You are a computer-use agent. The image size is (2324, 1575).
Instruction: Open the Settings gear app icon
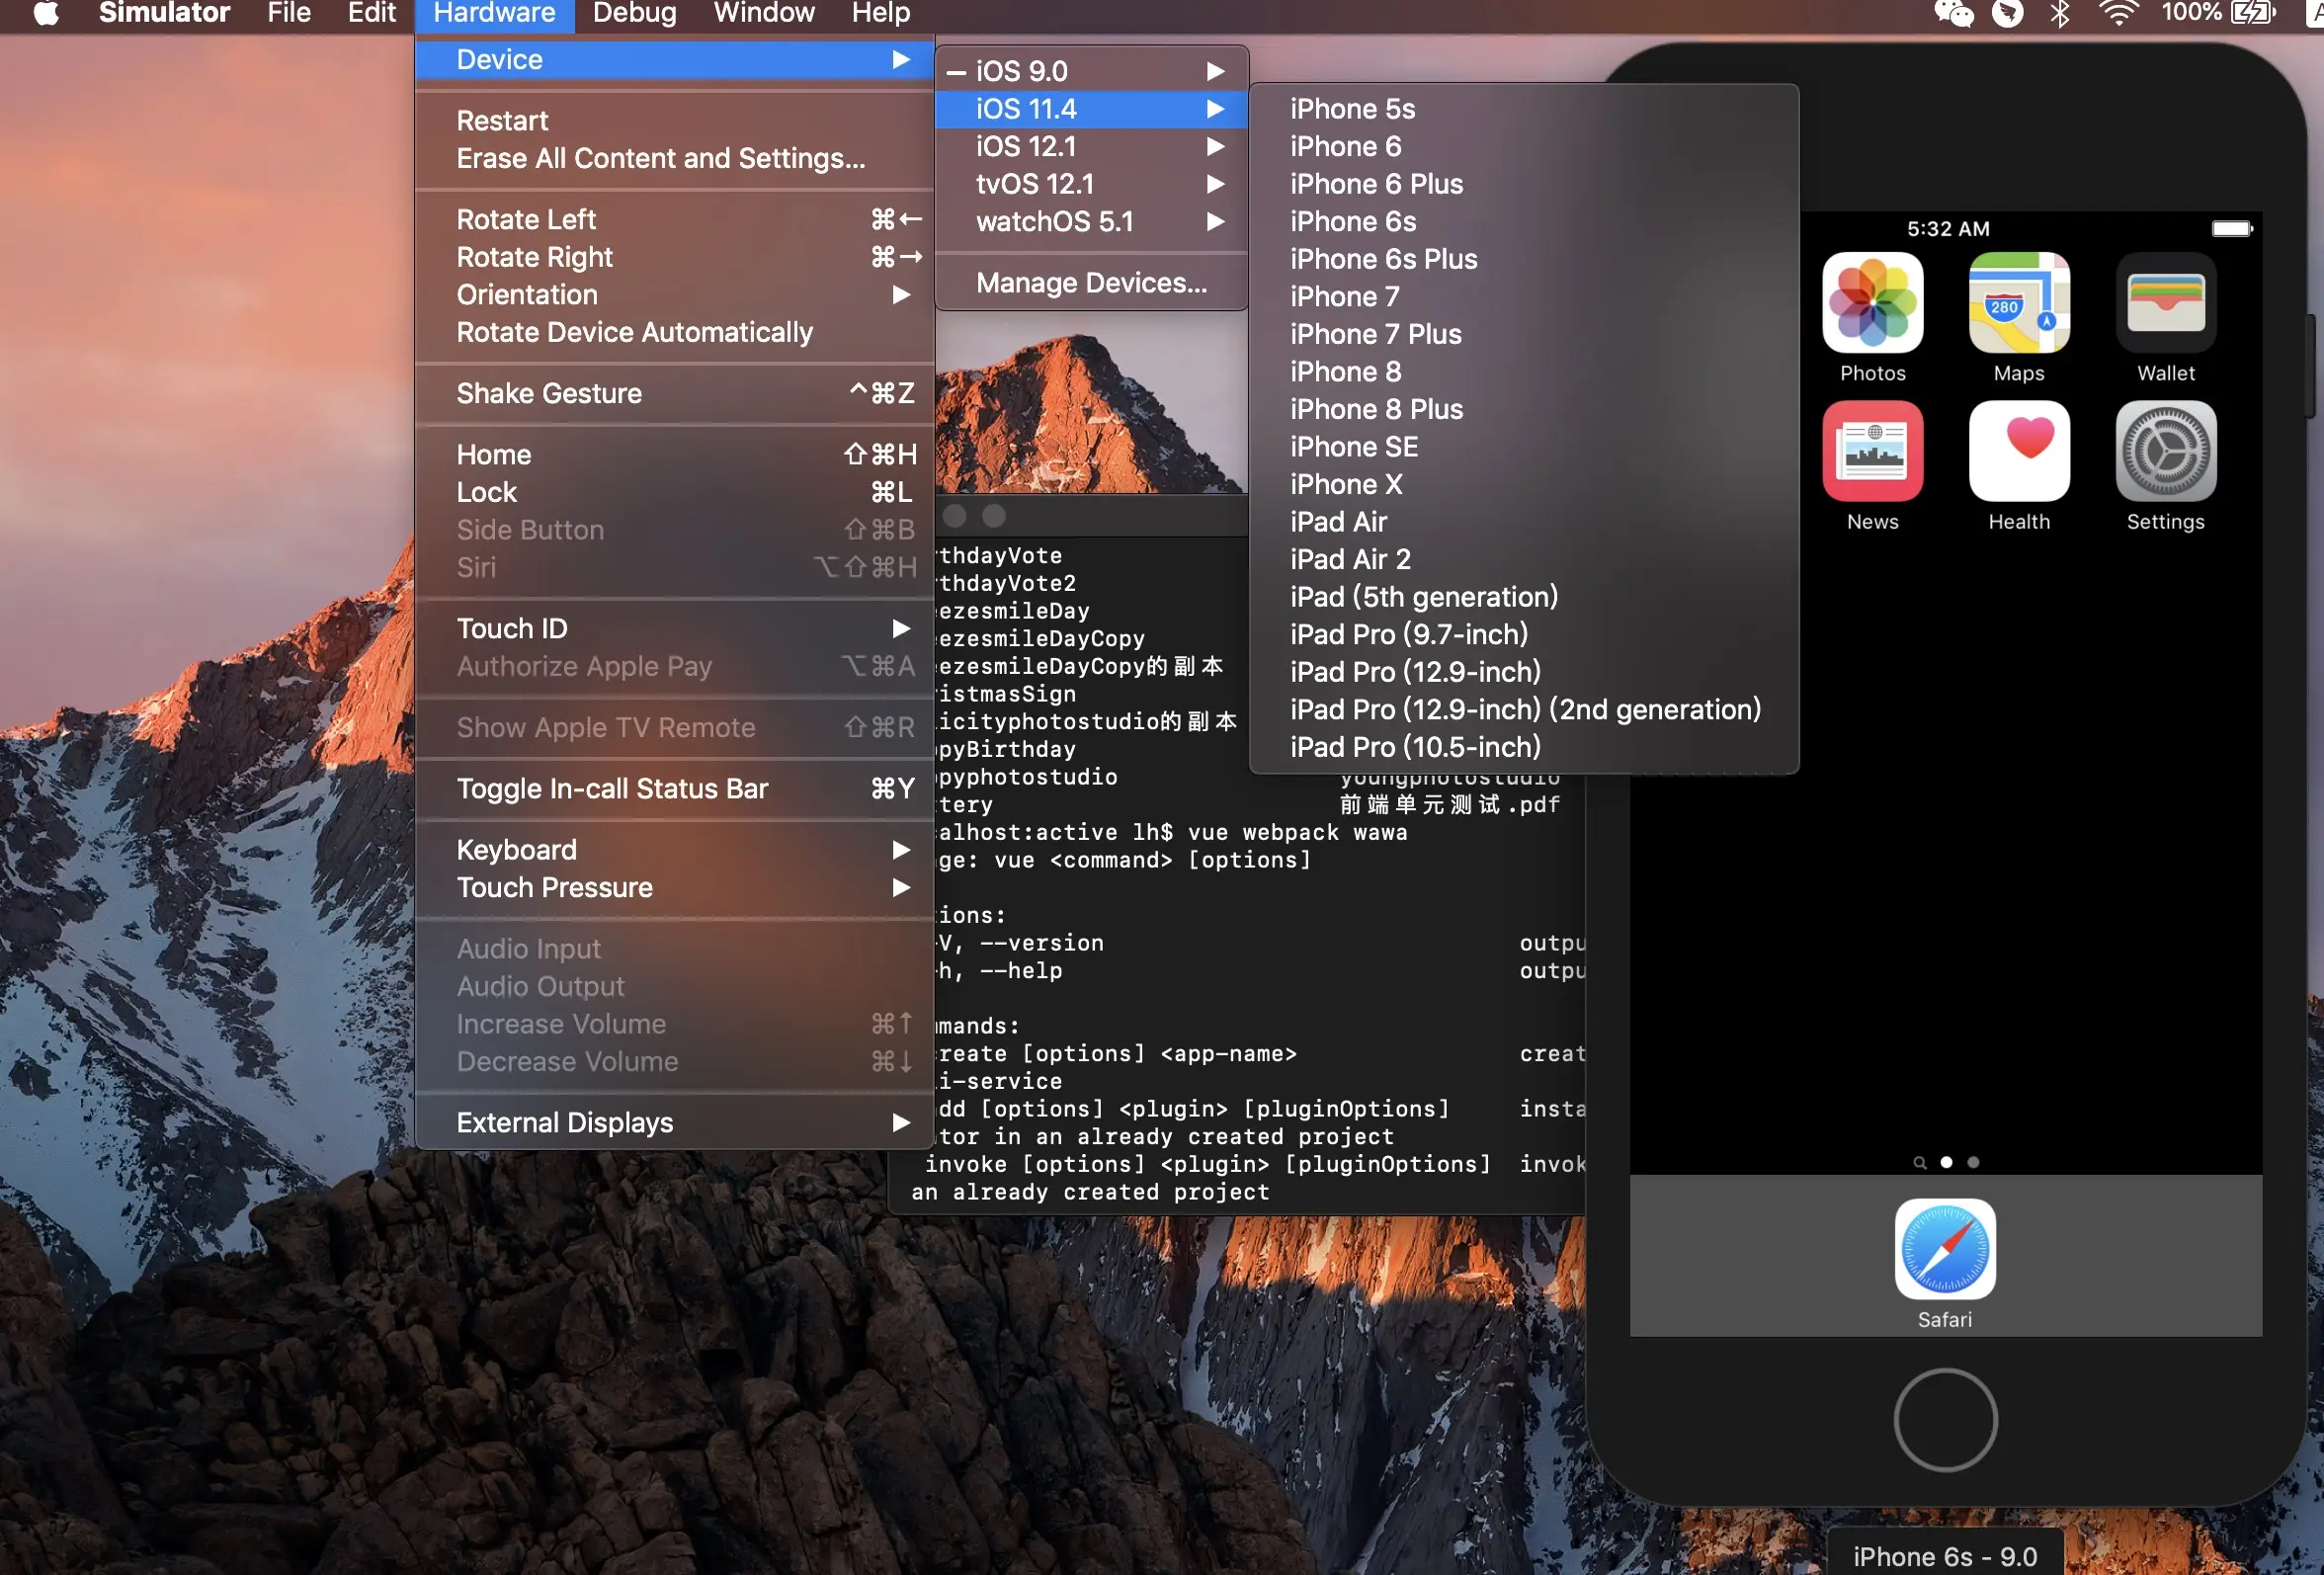2165,451
